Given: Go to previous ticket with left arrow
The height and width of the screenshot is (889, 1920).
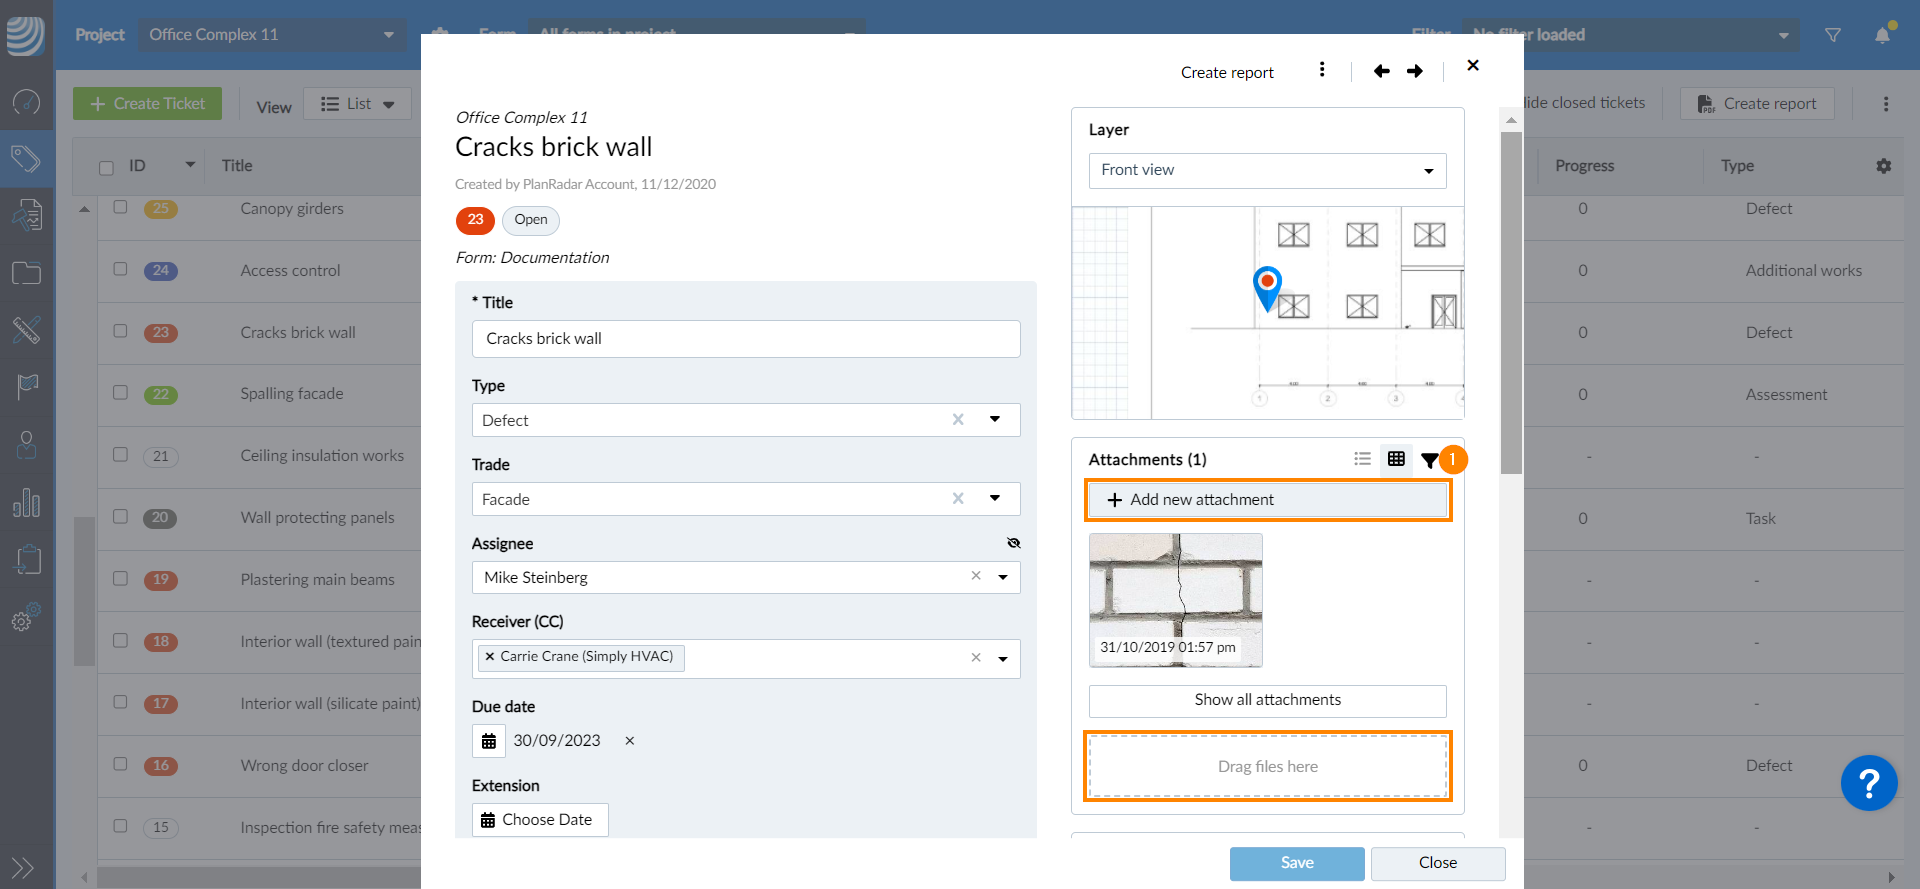Looking at the screenshot, I should click(x=1381, y=71).
